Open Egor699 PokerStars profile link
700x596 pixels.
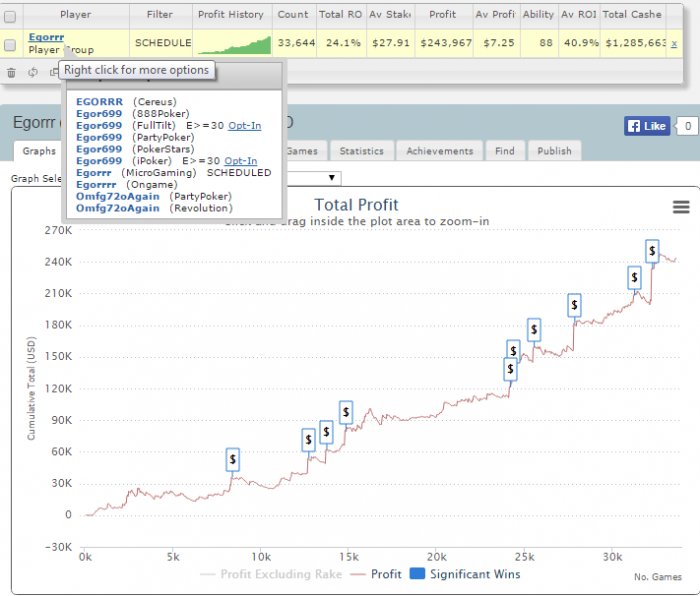(x=99, y=149)
